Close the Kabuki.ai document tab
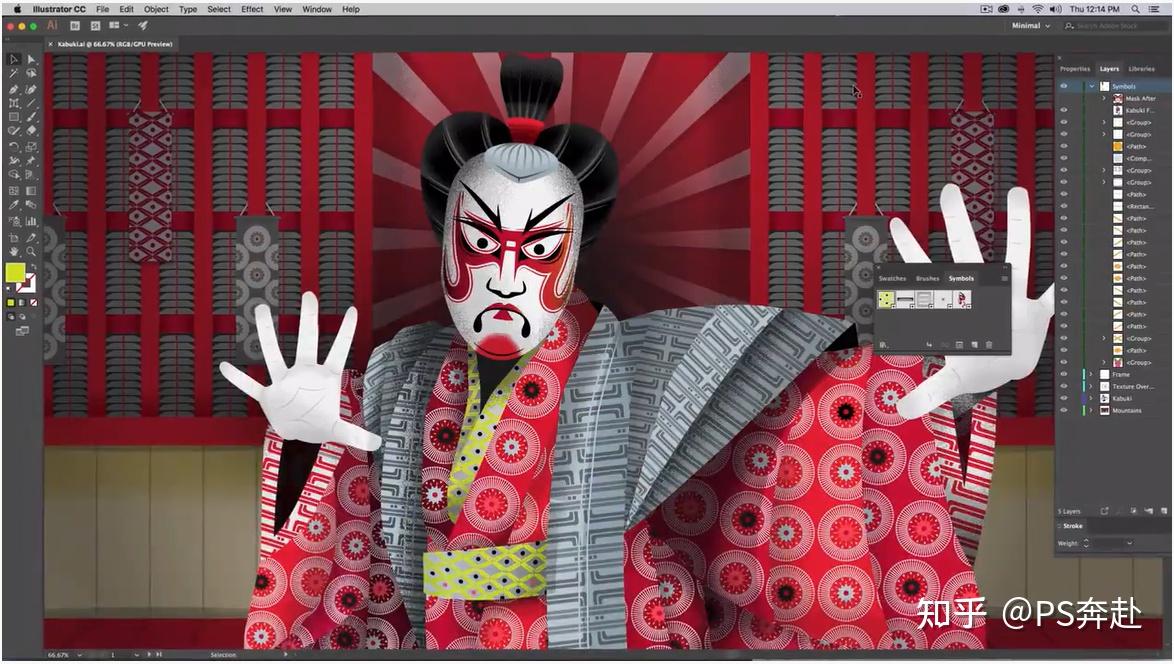This screenshot has width=1174, height=664. [x=51, y=44]
